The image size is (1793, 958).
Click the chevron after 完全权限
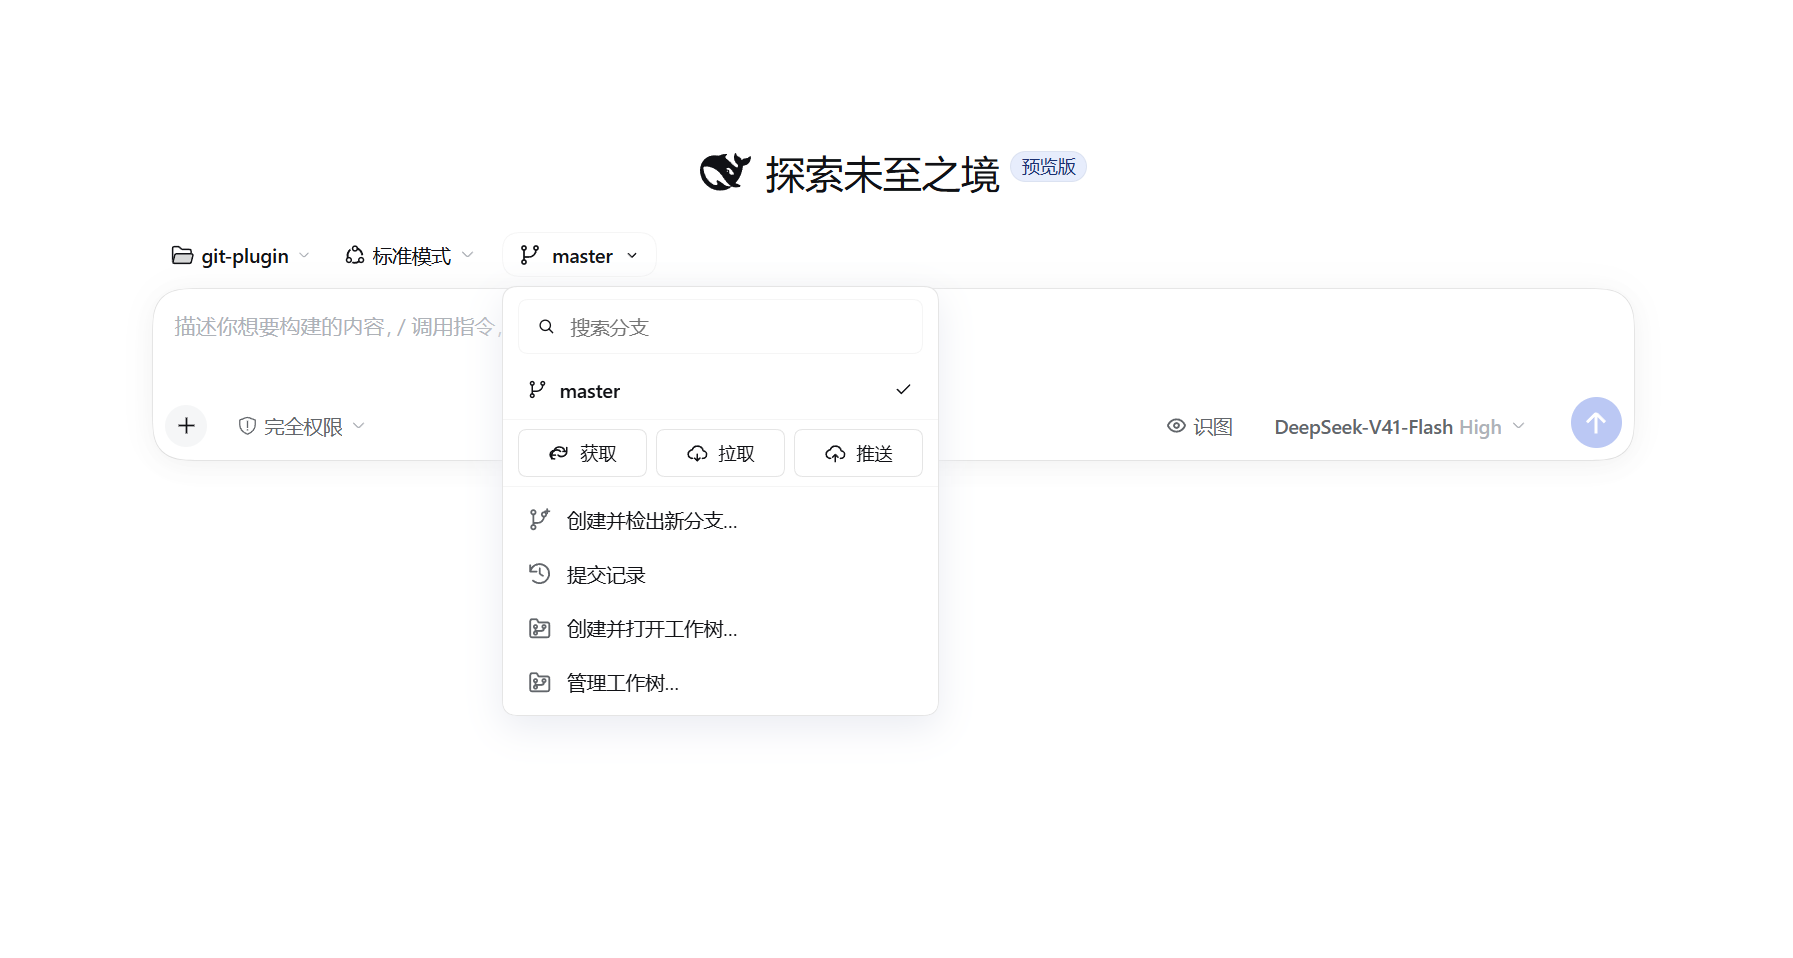[358, 426]
